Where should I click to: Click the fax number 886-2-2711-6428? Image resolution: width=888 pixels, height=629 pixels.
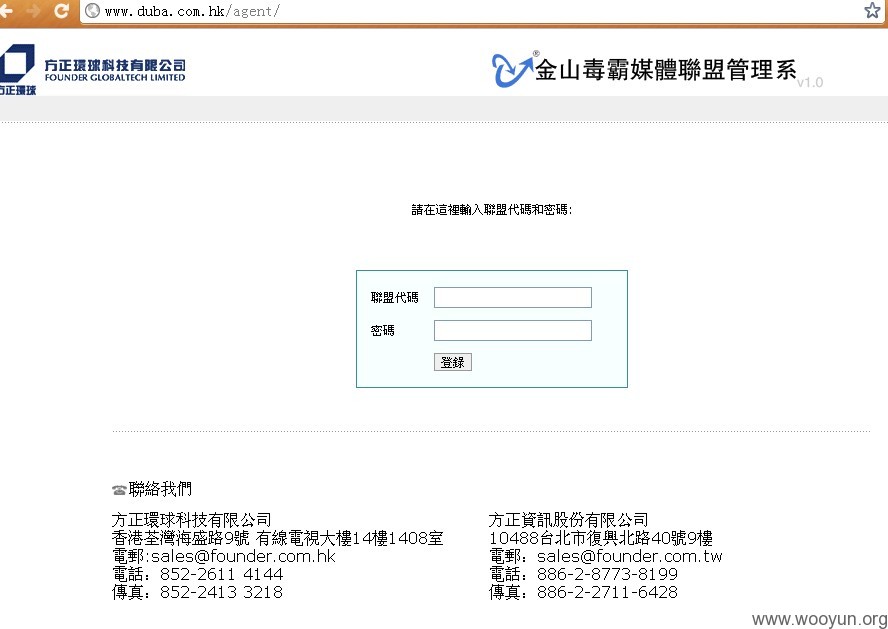(607, 592)
